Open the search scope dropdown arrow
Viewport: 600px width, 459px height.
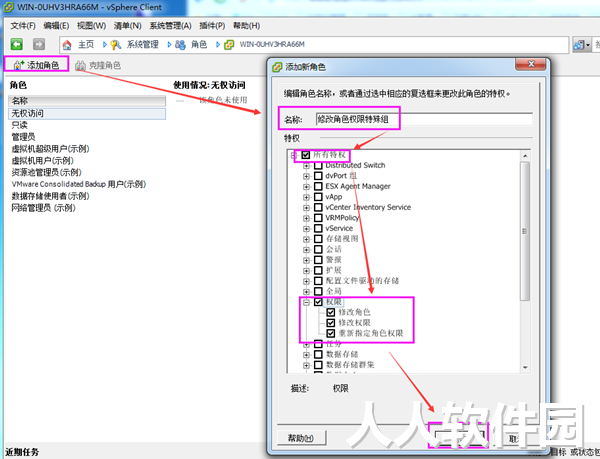588,45
